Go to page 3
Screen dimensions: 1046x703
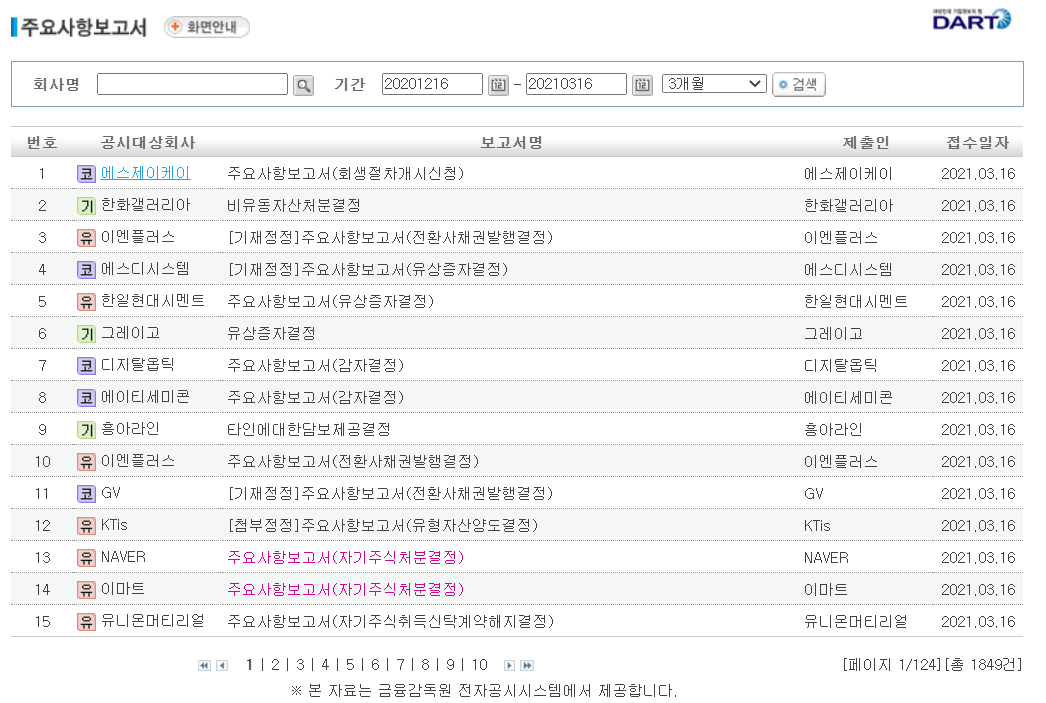point(300,665)
